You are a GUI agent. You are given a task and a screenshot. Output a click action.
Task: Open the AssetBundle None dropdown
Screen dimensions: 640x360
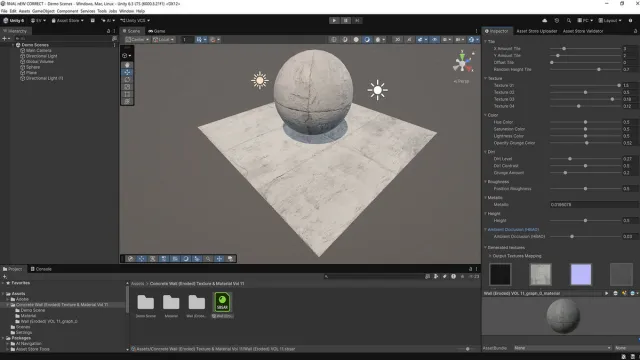tap(562, 348)
